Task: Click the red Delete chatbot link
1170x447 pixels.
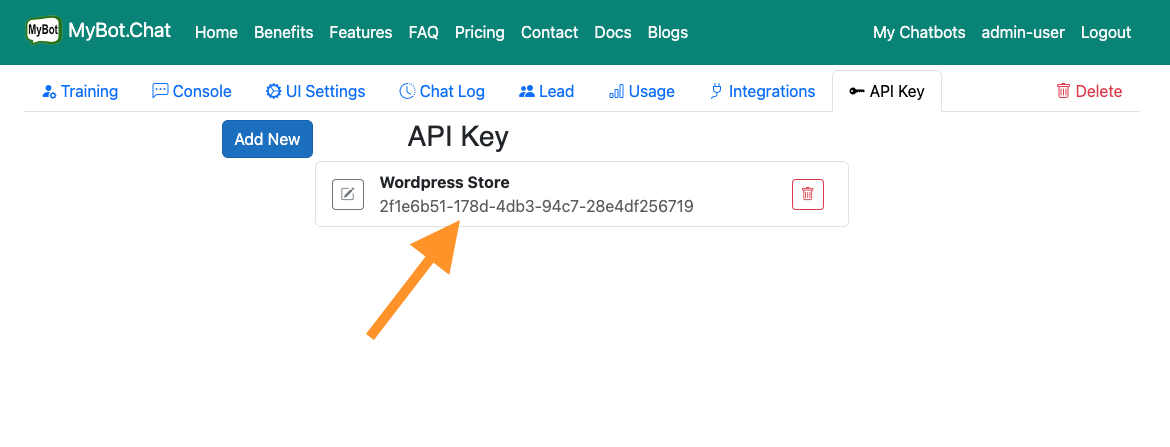Action: 1089,91
